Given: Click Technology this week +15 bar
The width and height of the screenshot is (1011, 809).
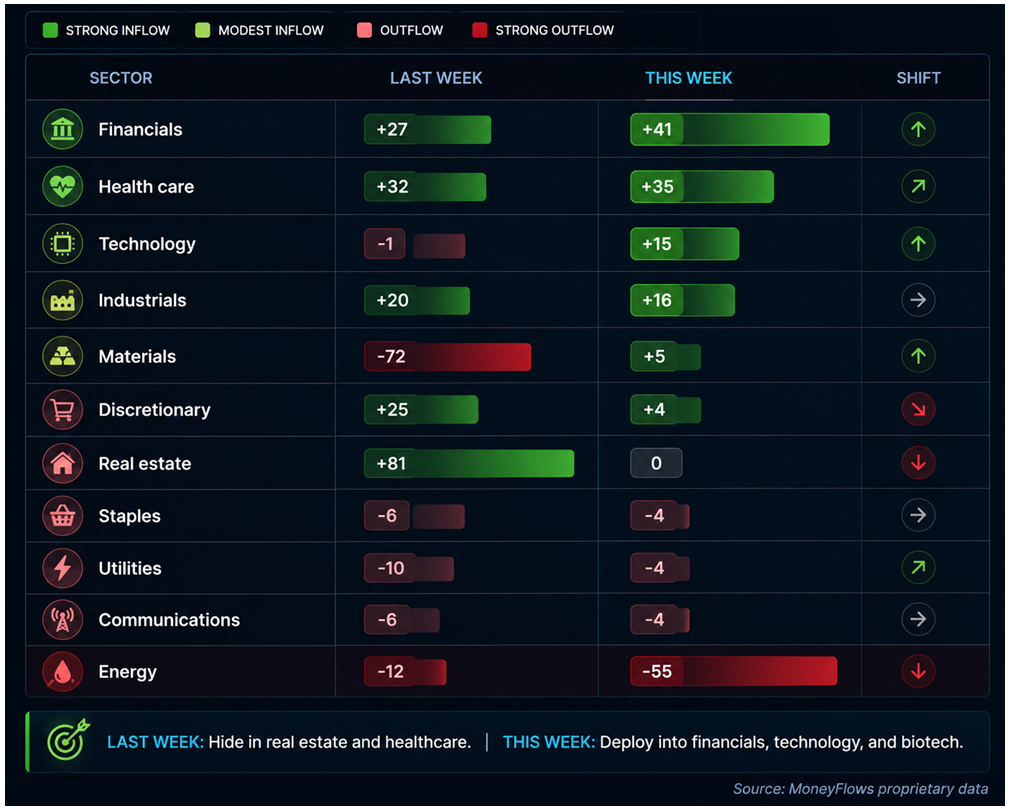Looking at the screenshot, I should click(684, 244).
